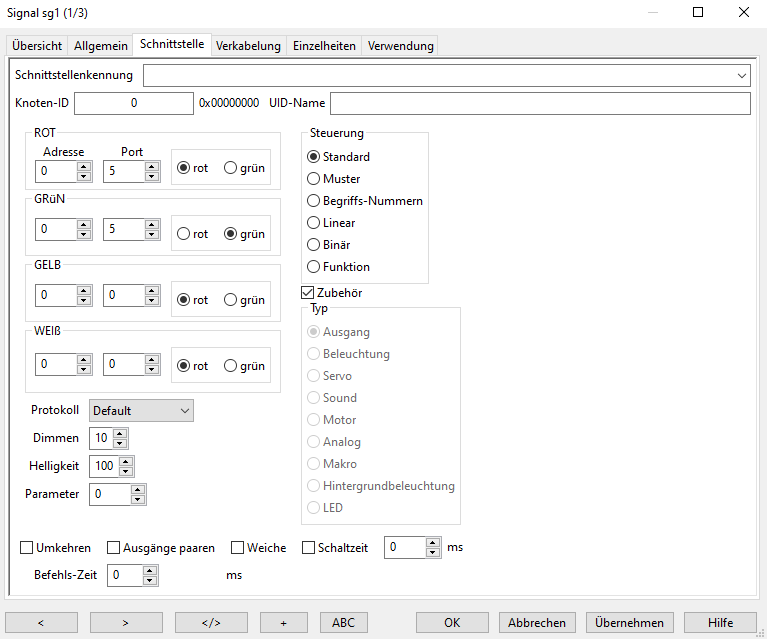Image resolution: width=767 pixels, height=639 pixels.
Task: Click the ABC button
Action: 343,622
